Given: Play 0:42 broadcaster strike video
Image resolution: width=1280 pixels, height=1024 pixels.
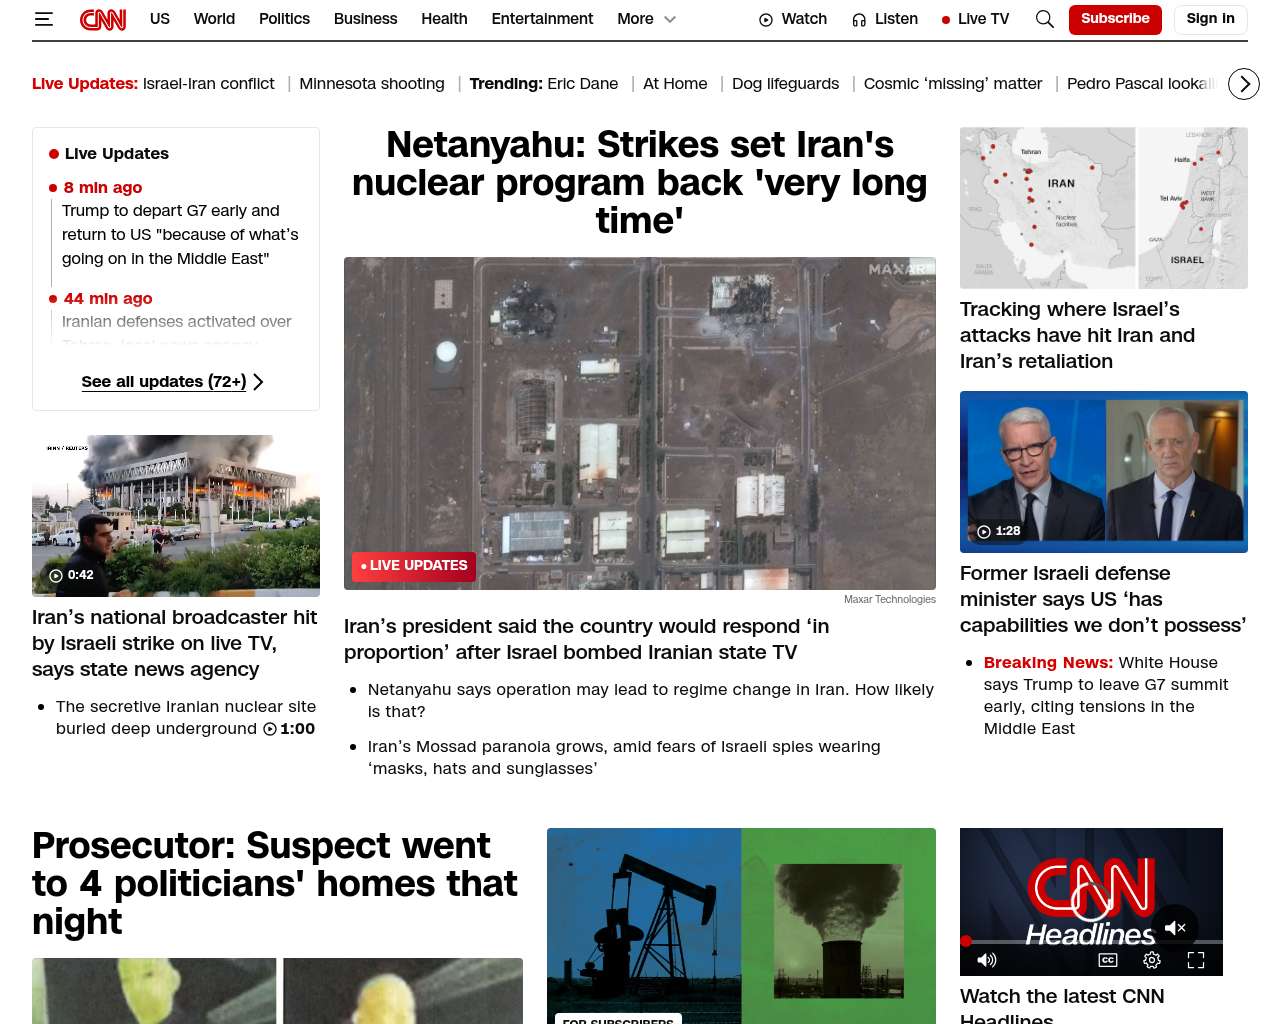Looking at the screenshot, I should 176,516.
